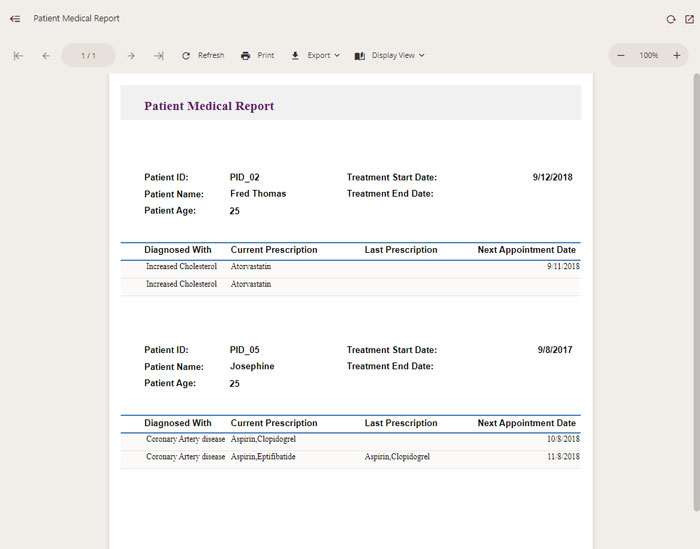Image resolution: width=700 pixels, height=549 pixels.
Task: Go to the next page arrow
Action: click(131, 56)
